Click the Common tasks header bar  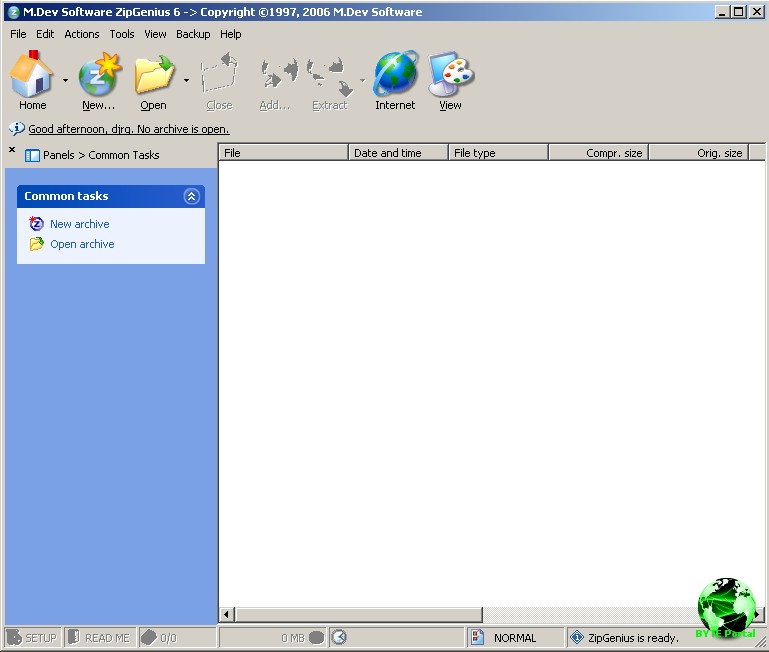click(111, 196)
